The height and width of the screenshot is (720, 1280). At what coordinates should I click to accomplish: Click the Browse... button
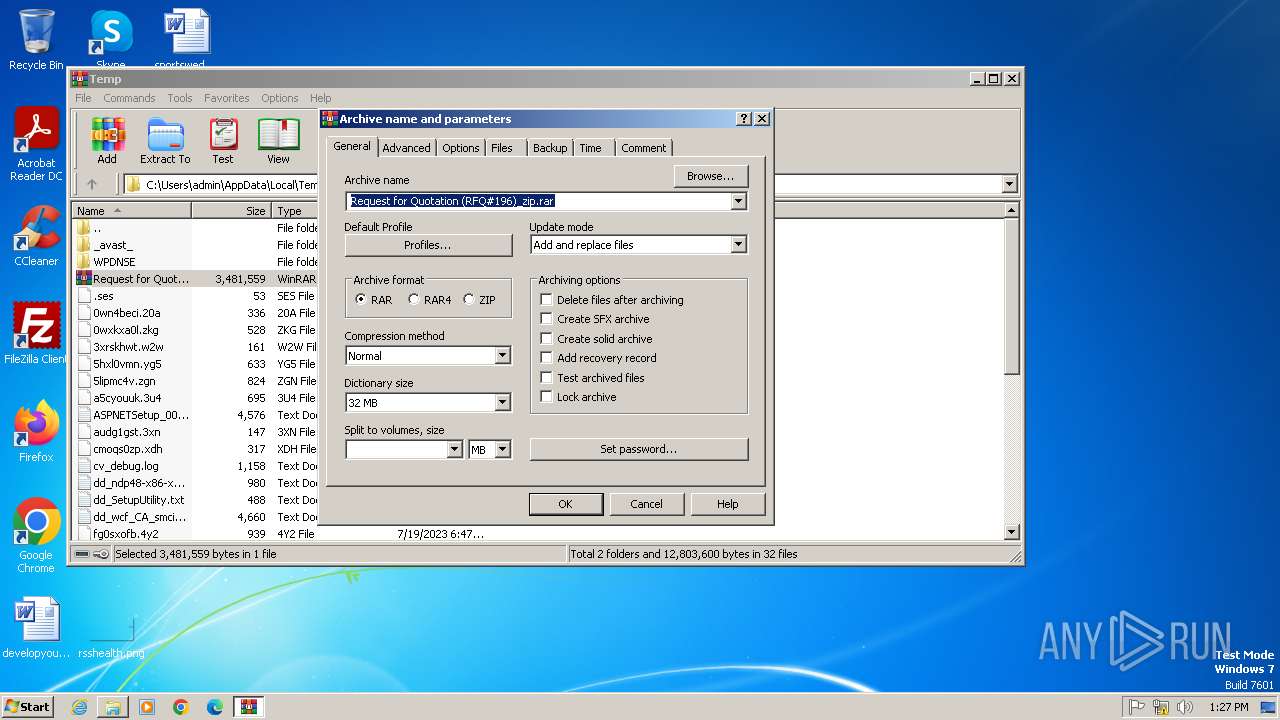(711, 176)
